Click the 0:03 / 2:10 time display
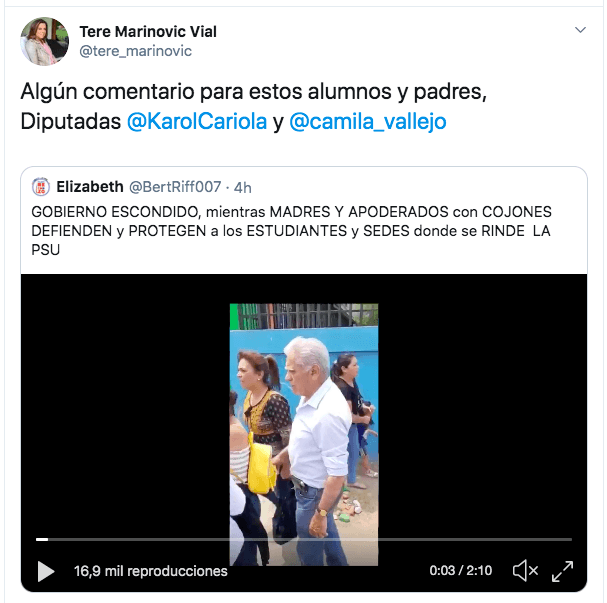 tap(461, 570)
